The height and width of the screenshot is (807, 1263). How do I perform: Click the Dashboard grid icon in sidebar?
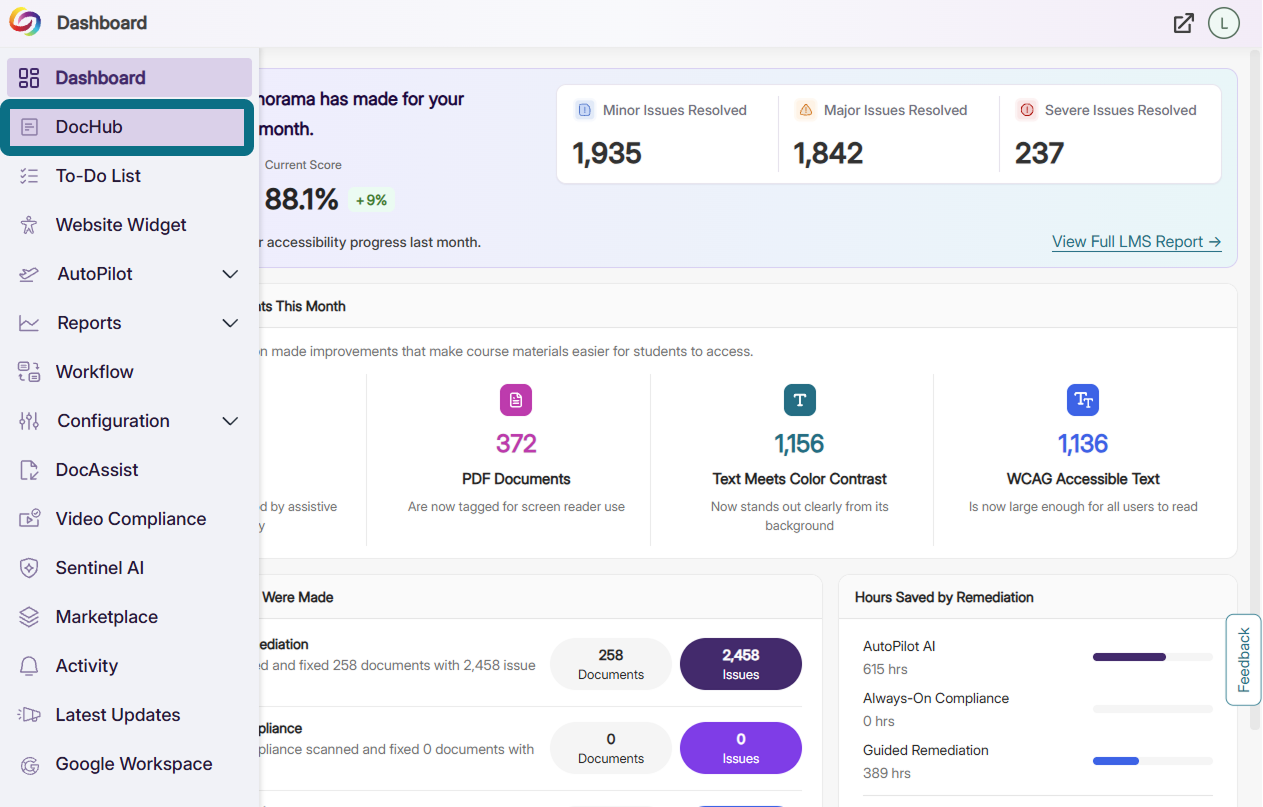click(29, 78)
